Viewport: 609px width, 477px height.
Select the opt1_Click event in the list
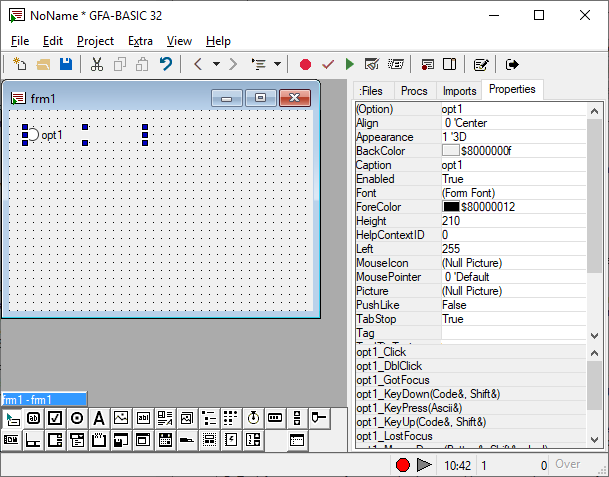382,352
